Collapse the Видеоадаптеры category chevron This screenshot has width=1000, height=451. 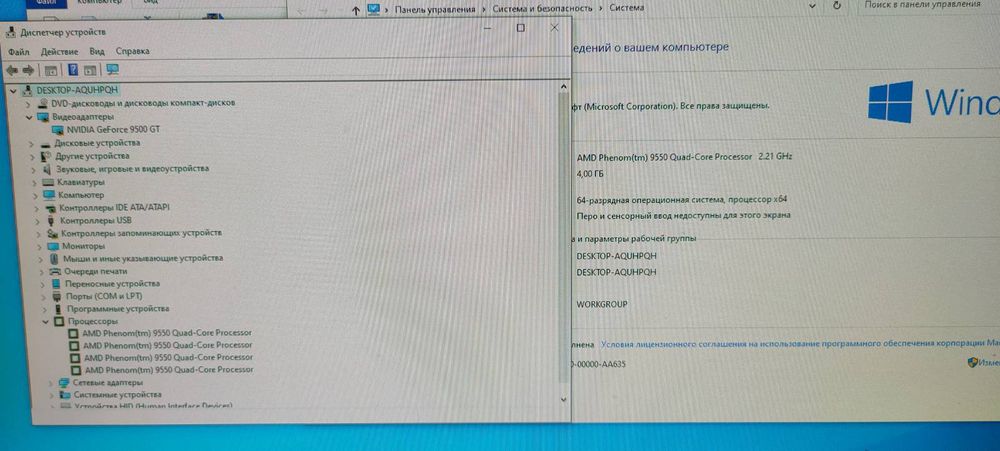click(x=29, y=118)
